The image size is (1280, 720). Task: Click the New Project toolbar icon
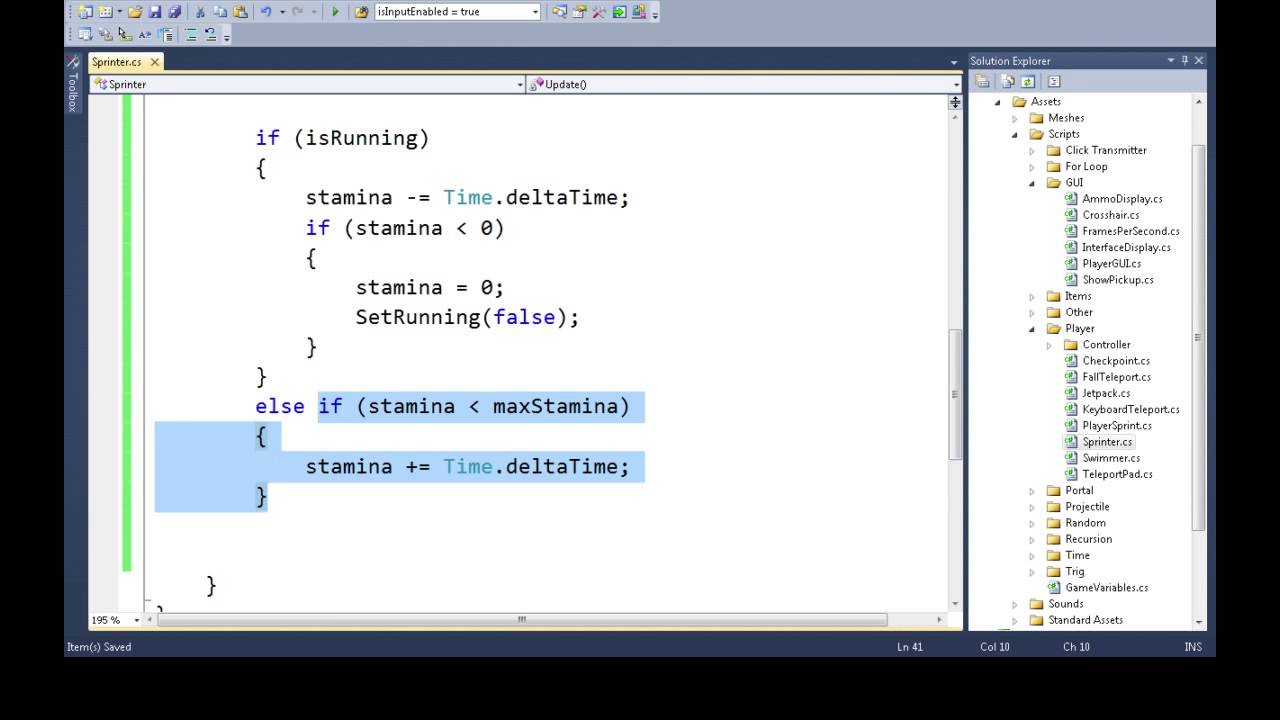[85, 12]
